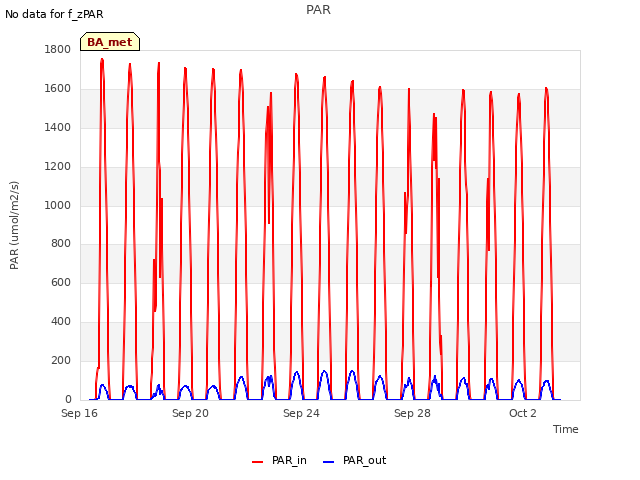The height and width of the screenshot is (480, 640).
Task: Click the Sep 20 x-axis tick label
Action: click(x=190, y=413)
